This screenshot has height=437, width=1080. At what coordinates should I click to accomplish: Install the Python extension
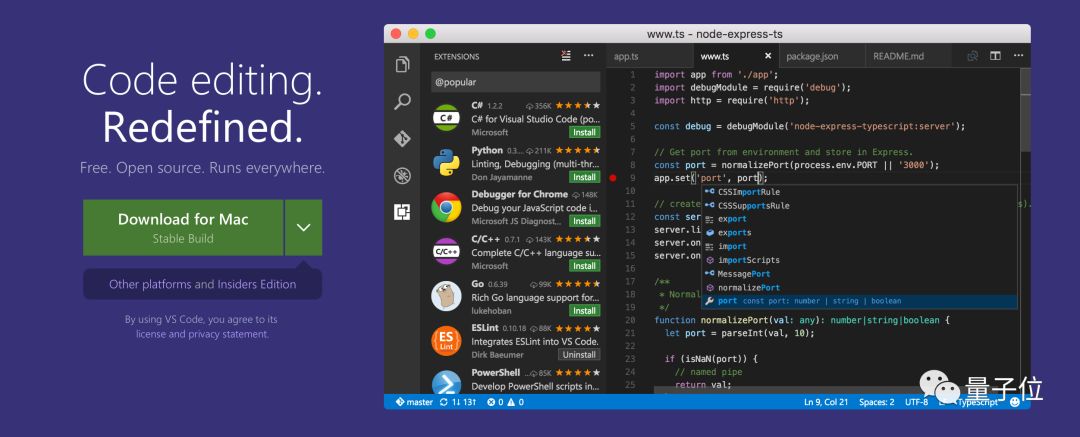click(x=584, y=177)
